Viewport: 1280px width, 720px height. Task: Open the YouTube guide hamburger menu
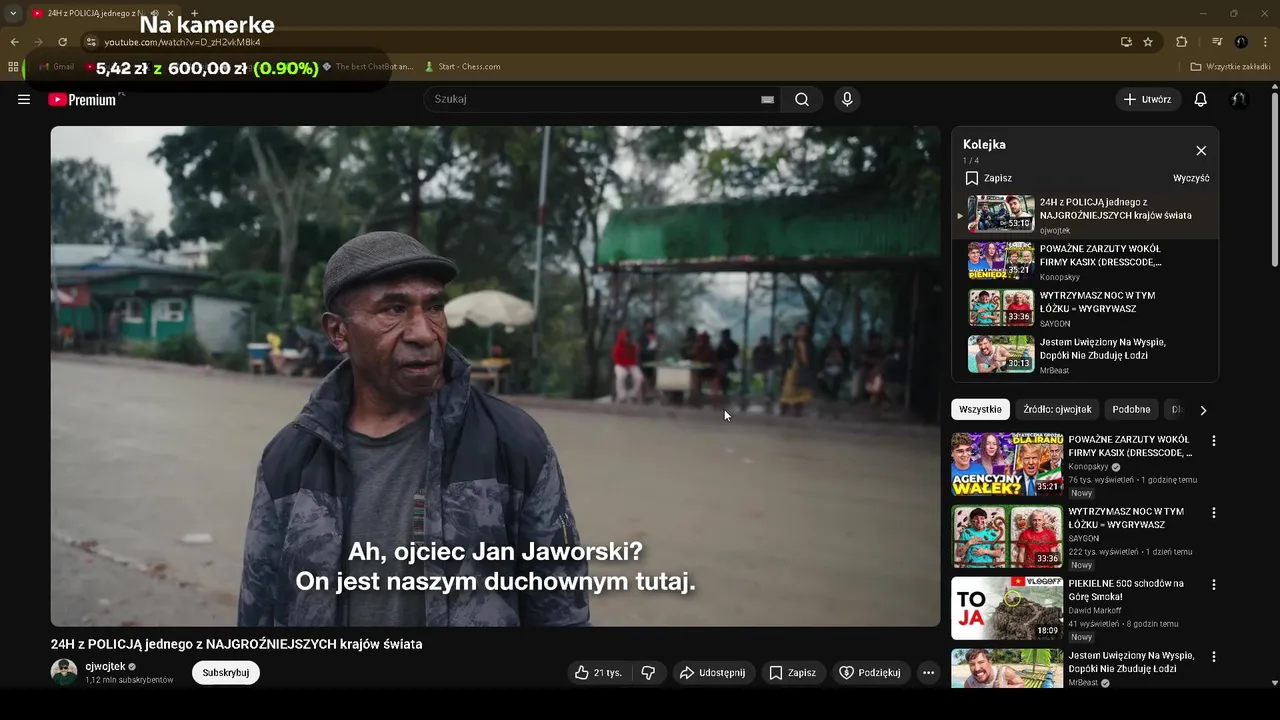pos(24,99)
